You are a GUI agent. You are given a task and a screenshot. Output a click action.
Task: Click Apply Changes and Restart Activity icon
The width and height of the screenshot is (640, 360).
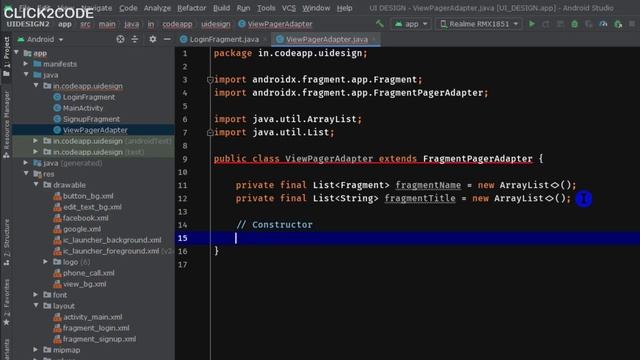(x=546, y=24)
